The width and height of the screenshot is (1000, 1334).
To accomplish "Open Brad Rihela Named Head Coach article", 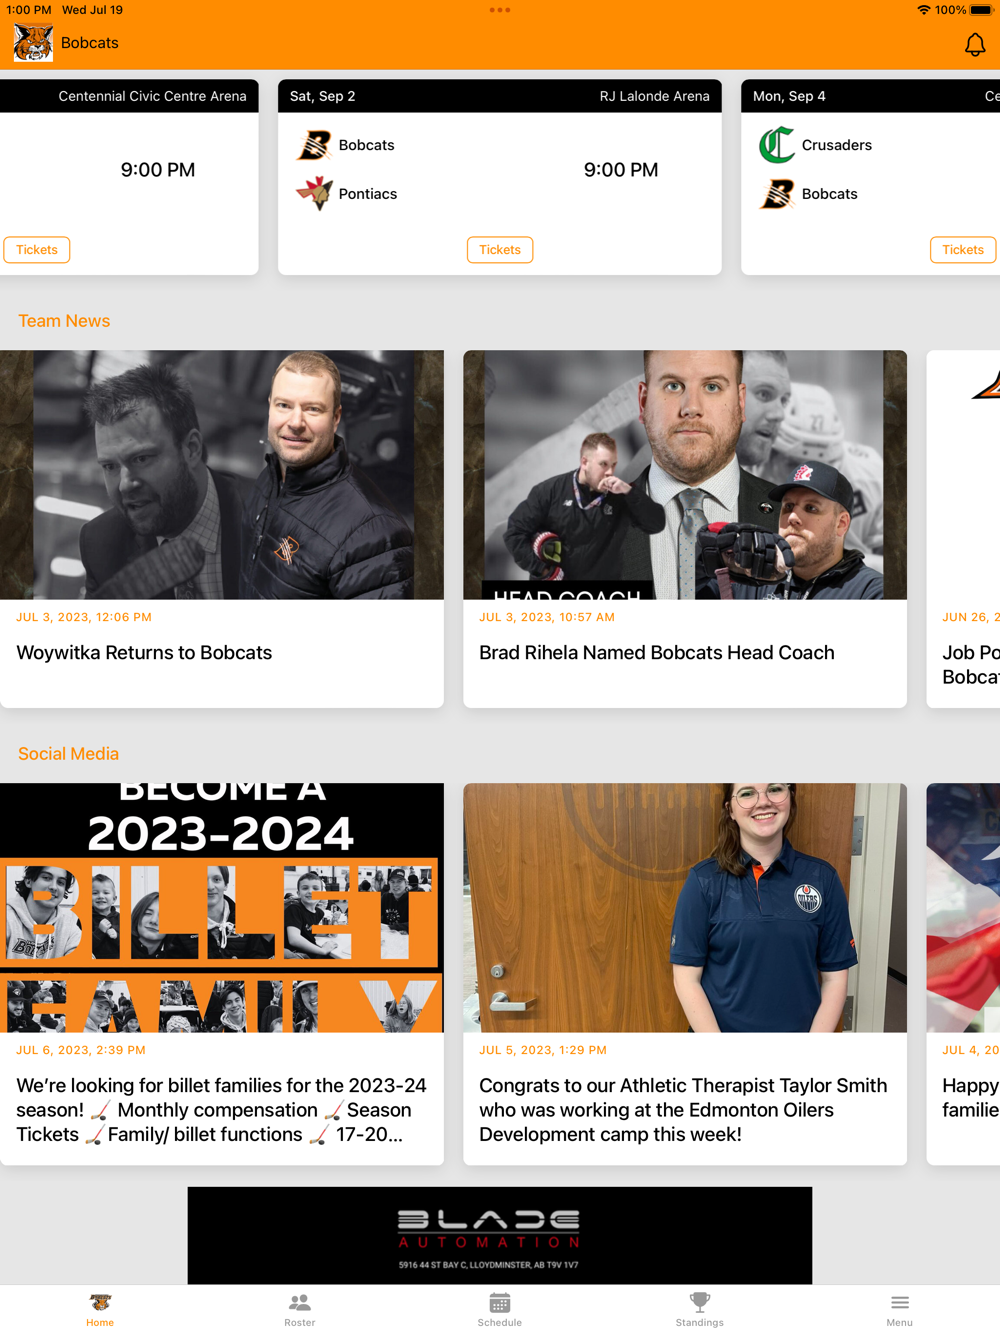I will (657, 652).
